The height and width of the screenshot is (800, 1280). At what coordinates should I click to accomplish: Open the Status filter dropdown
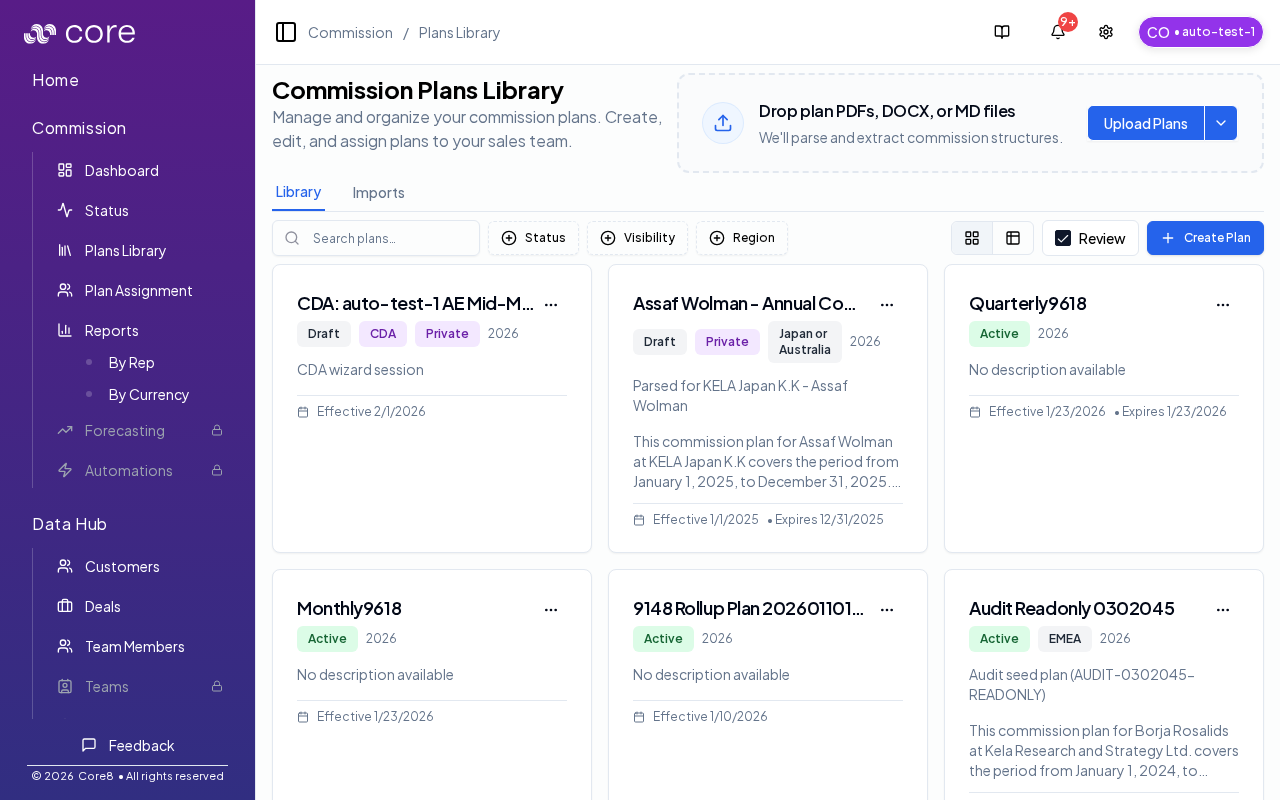pyautogui.click(x=533, y=238)
